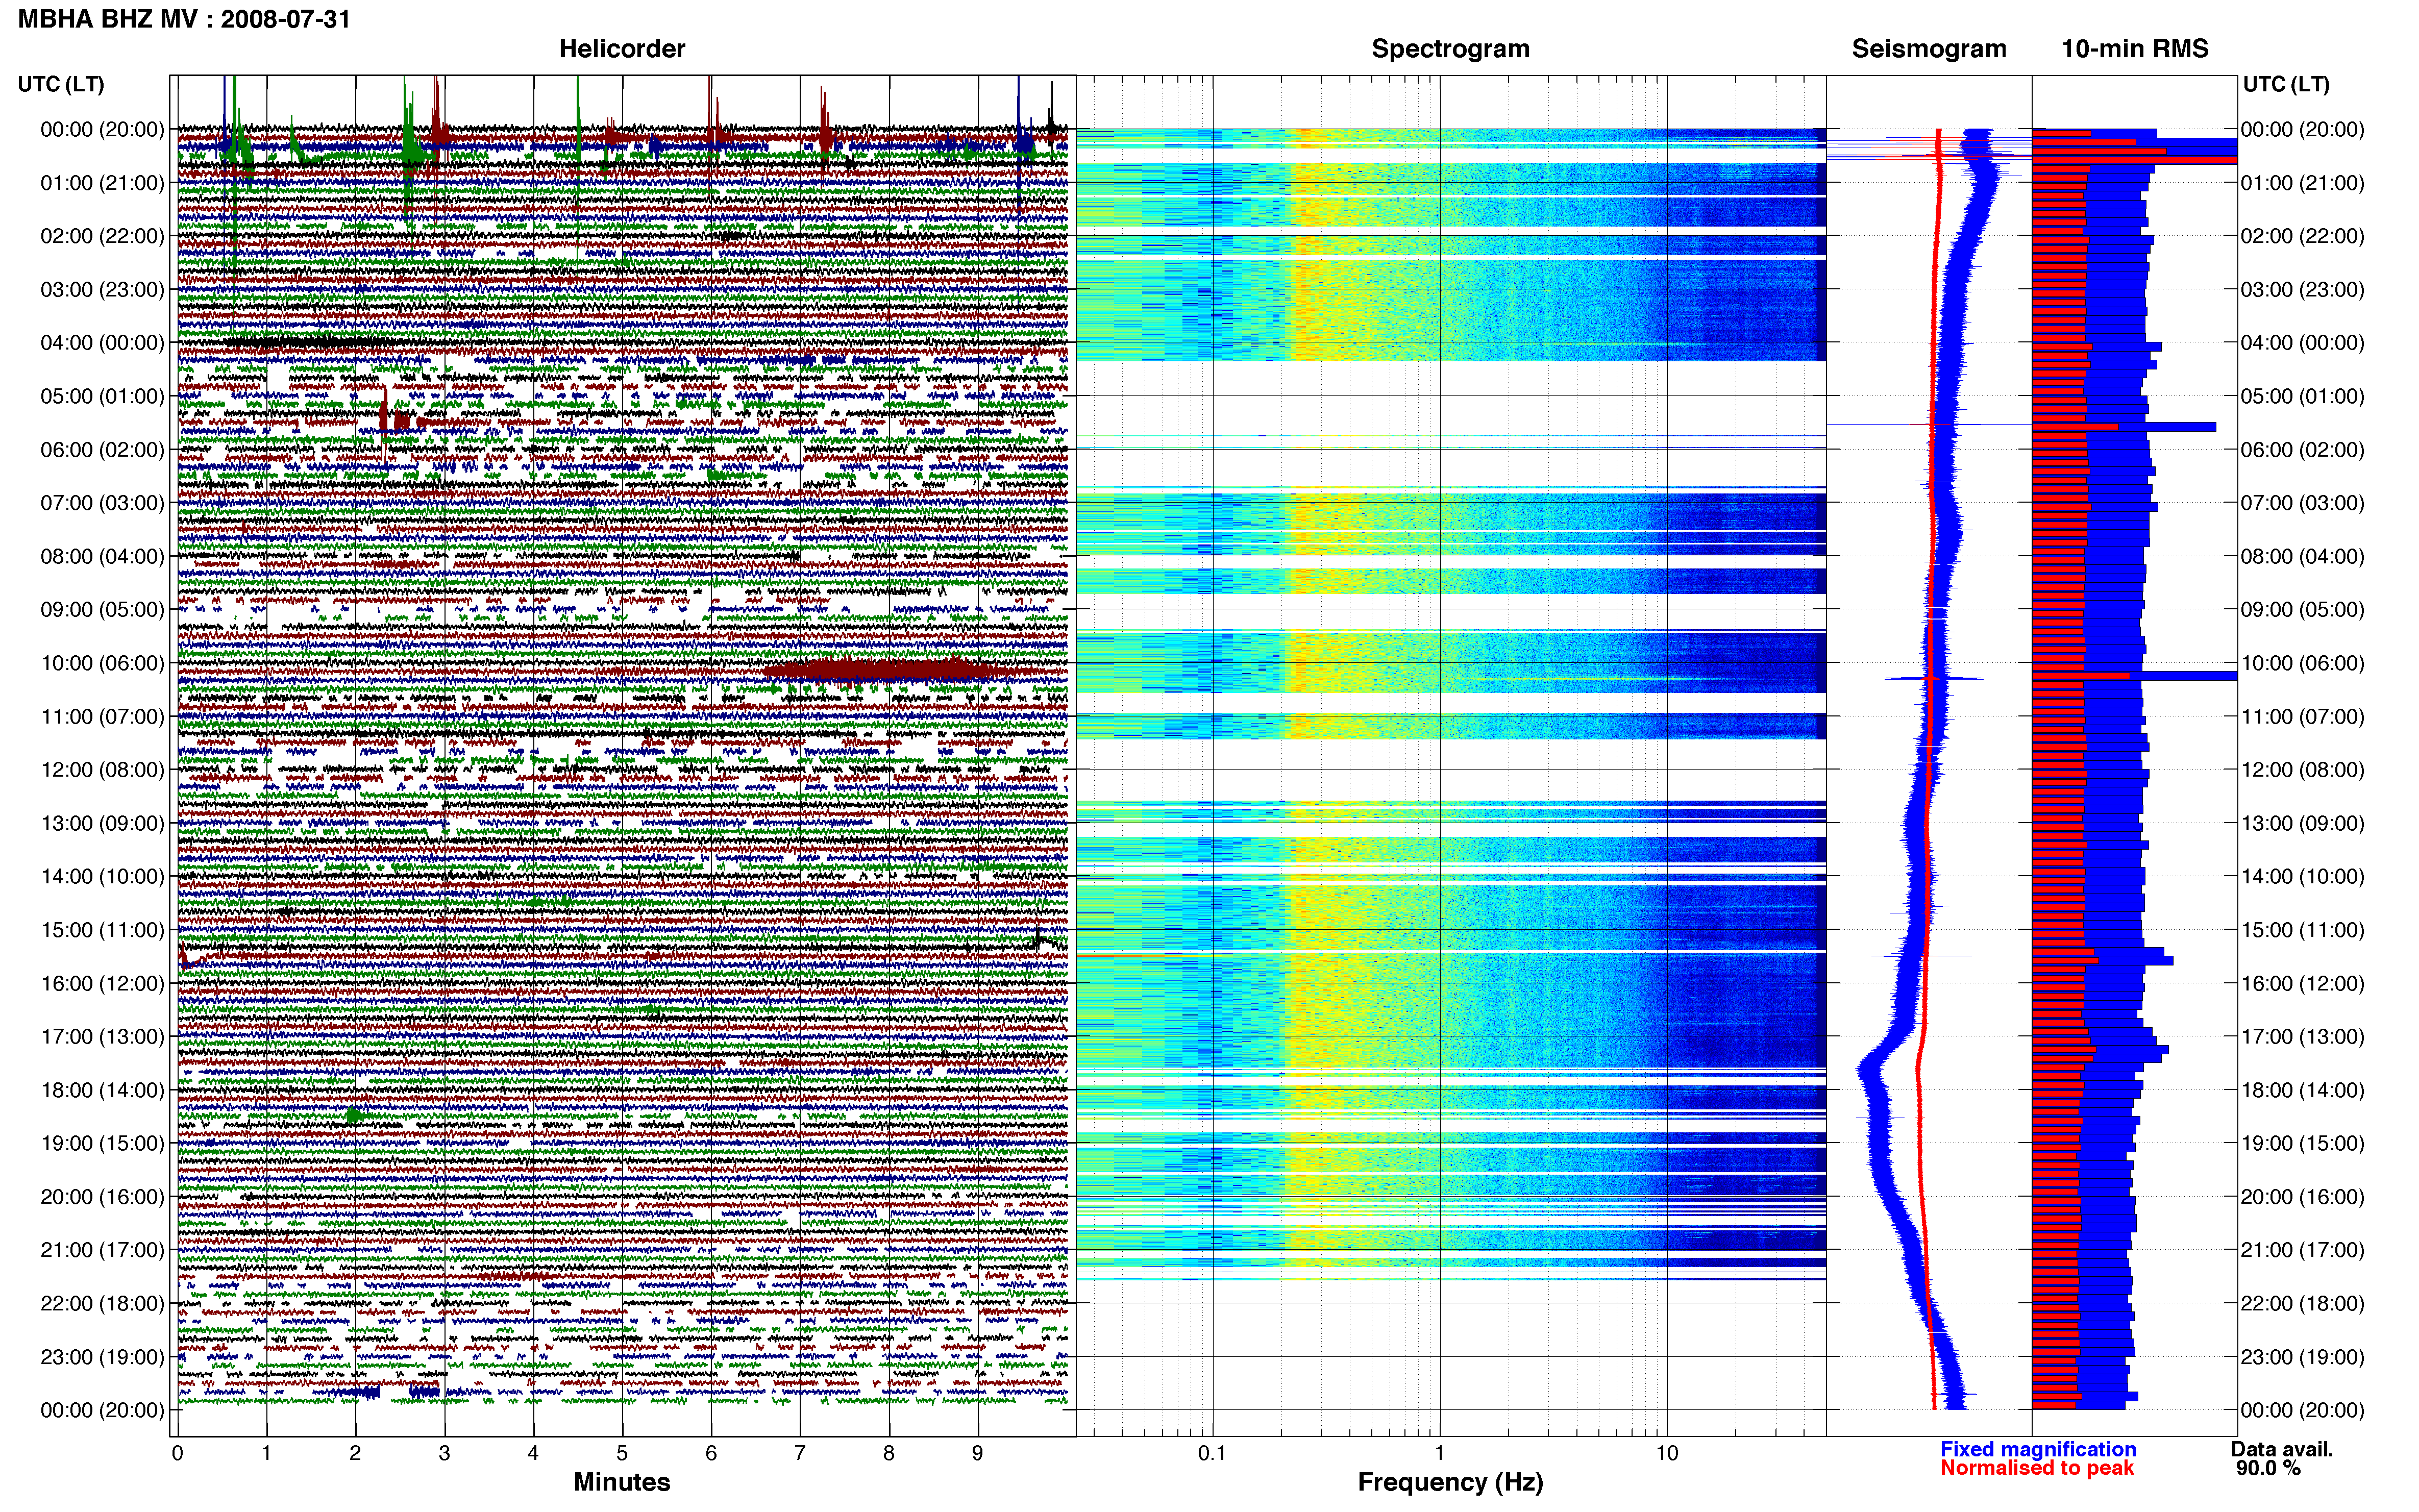This screenshot has height=1512, width=2419.
Task: Click the 01:00 (21:00) label on helicorder axis
Action: (x=102, y=183)
